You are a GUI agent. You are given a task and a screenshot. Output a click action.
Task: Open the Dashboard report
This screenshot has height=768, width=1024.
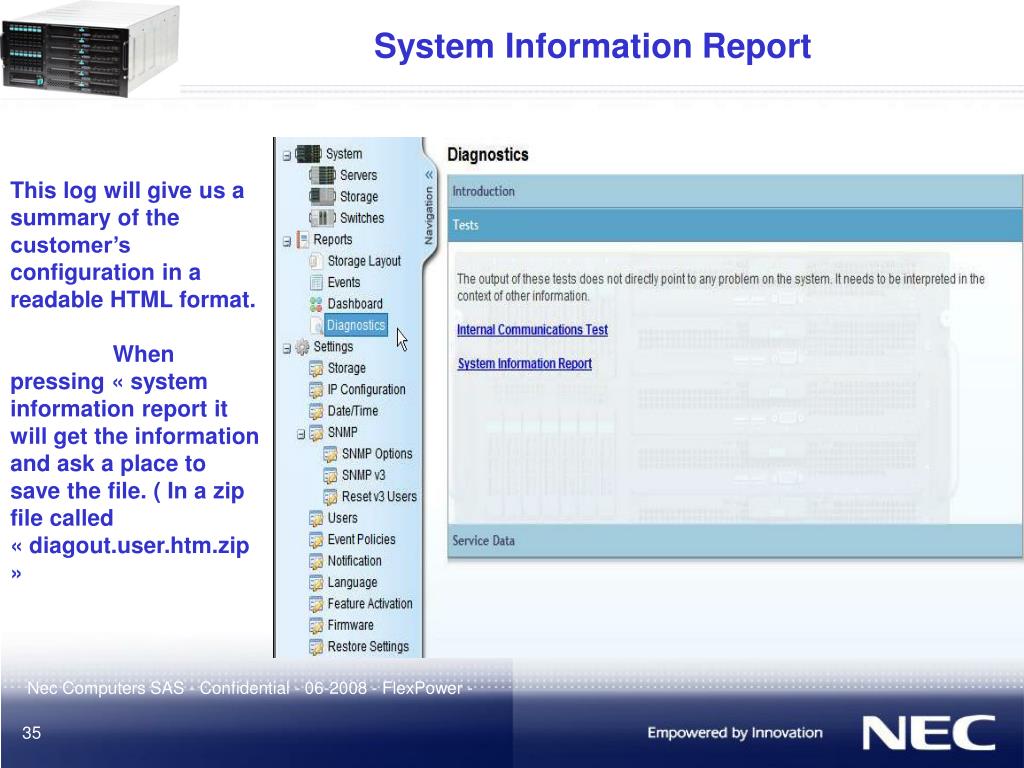[x=355, y=304]
